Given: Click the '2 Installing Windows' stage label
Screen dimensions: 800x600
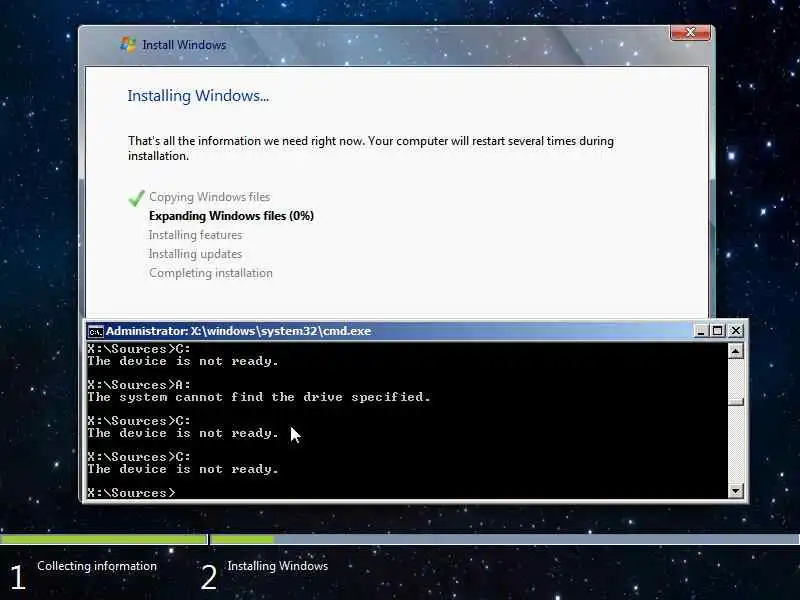Looking at the screenshot, I should coord(264,576).
